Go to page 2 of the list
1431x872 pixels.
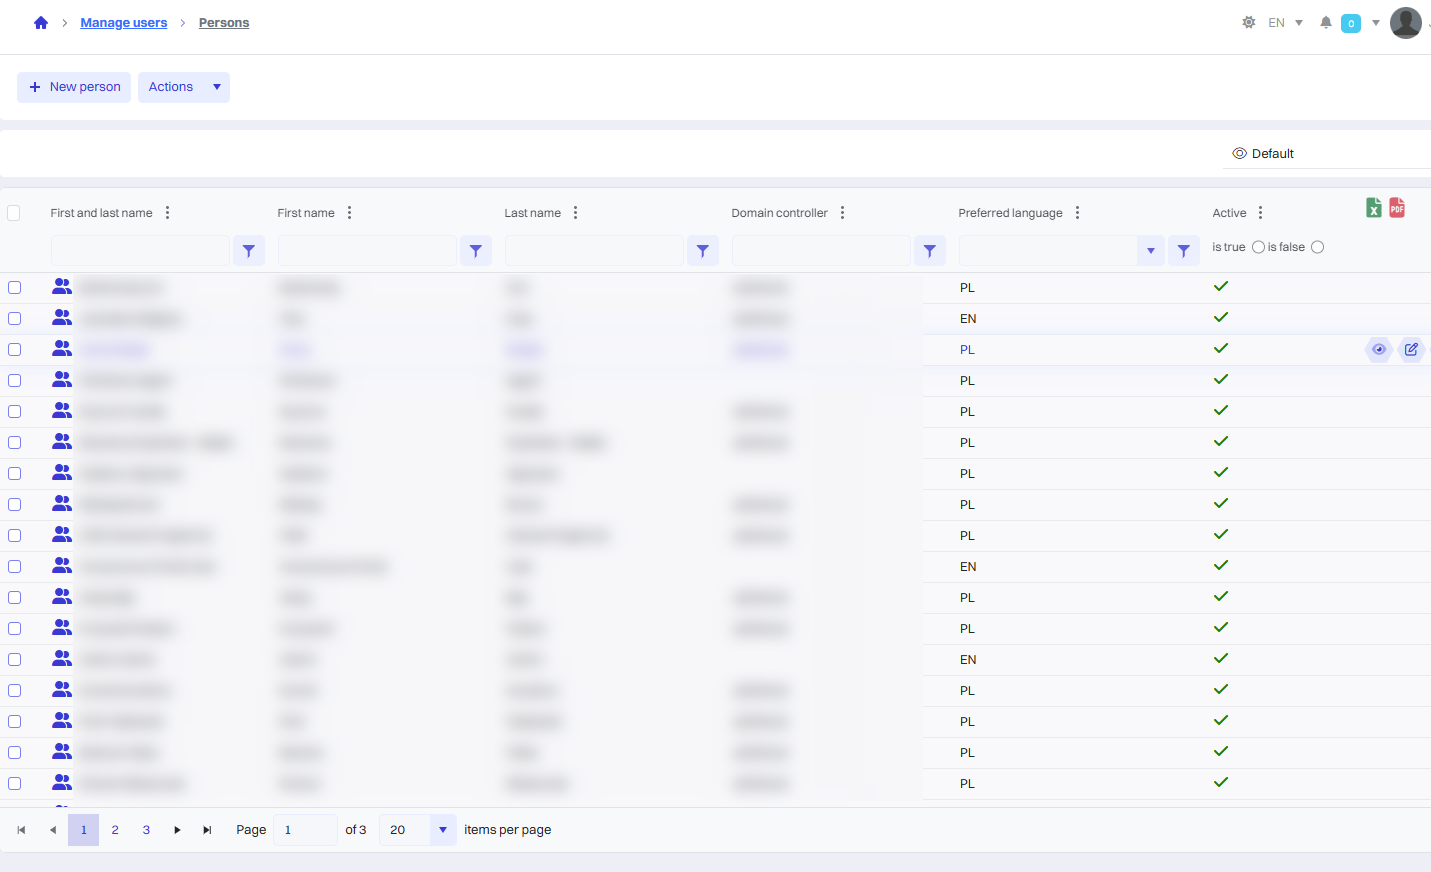click(115, 830)
